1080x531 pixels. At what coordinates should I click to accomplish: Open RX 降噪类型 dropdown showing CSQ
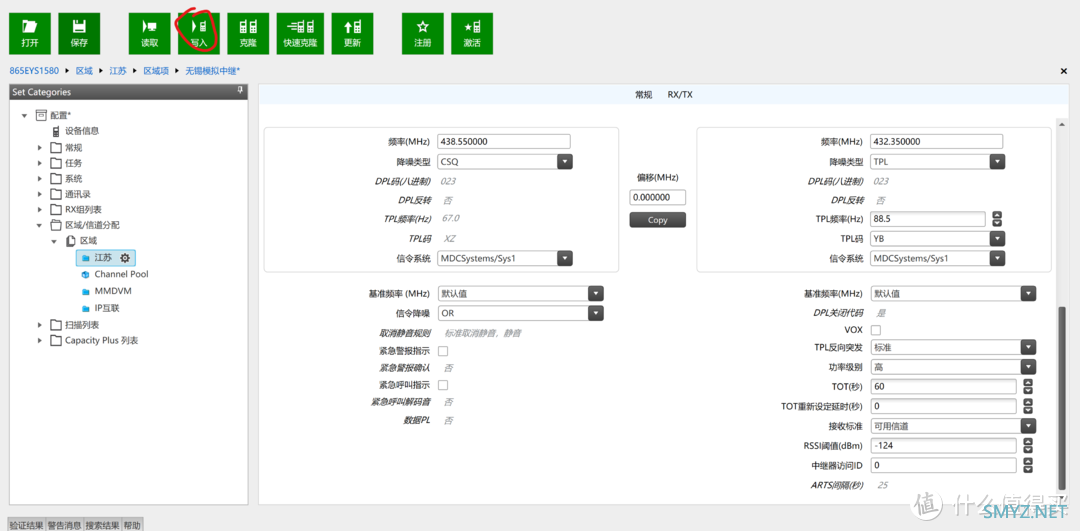(565, 162)
